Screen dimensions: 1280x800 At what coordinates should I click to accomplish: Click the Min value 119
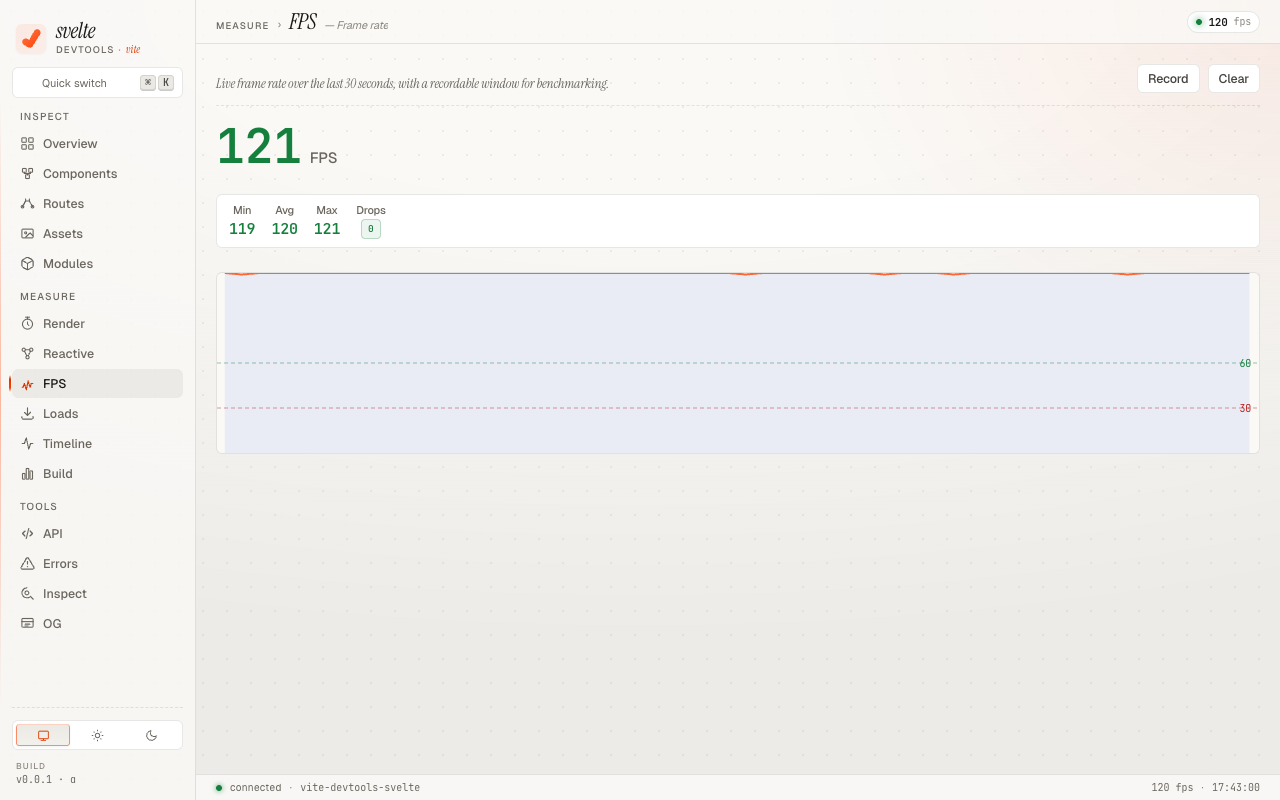click(242, 229)
